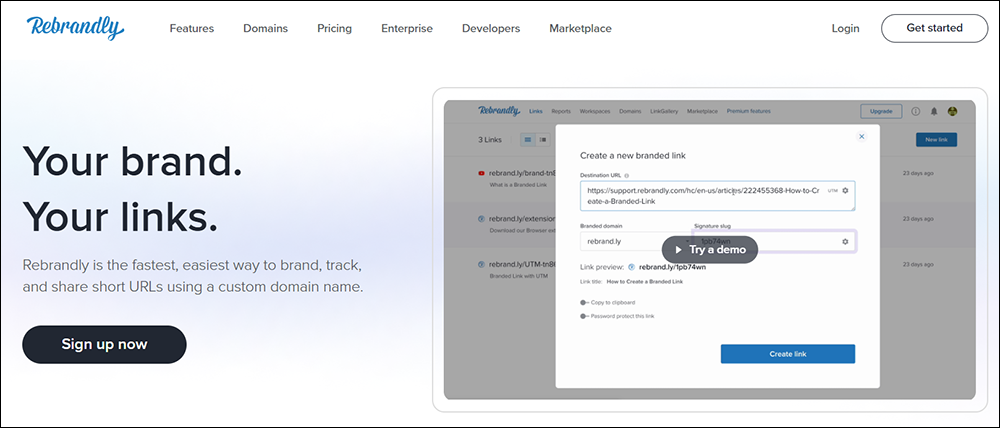Open Workspaces tab in the demo preview
Image resolution: width=1000 pixels, height=428 pixels.
click(595, 111)
